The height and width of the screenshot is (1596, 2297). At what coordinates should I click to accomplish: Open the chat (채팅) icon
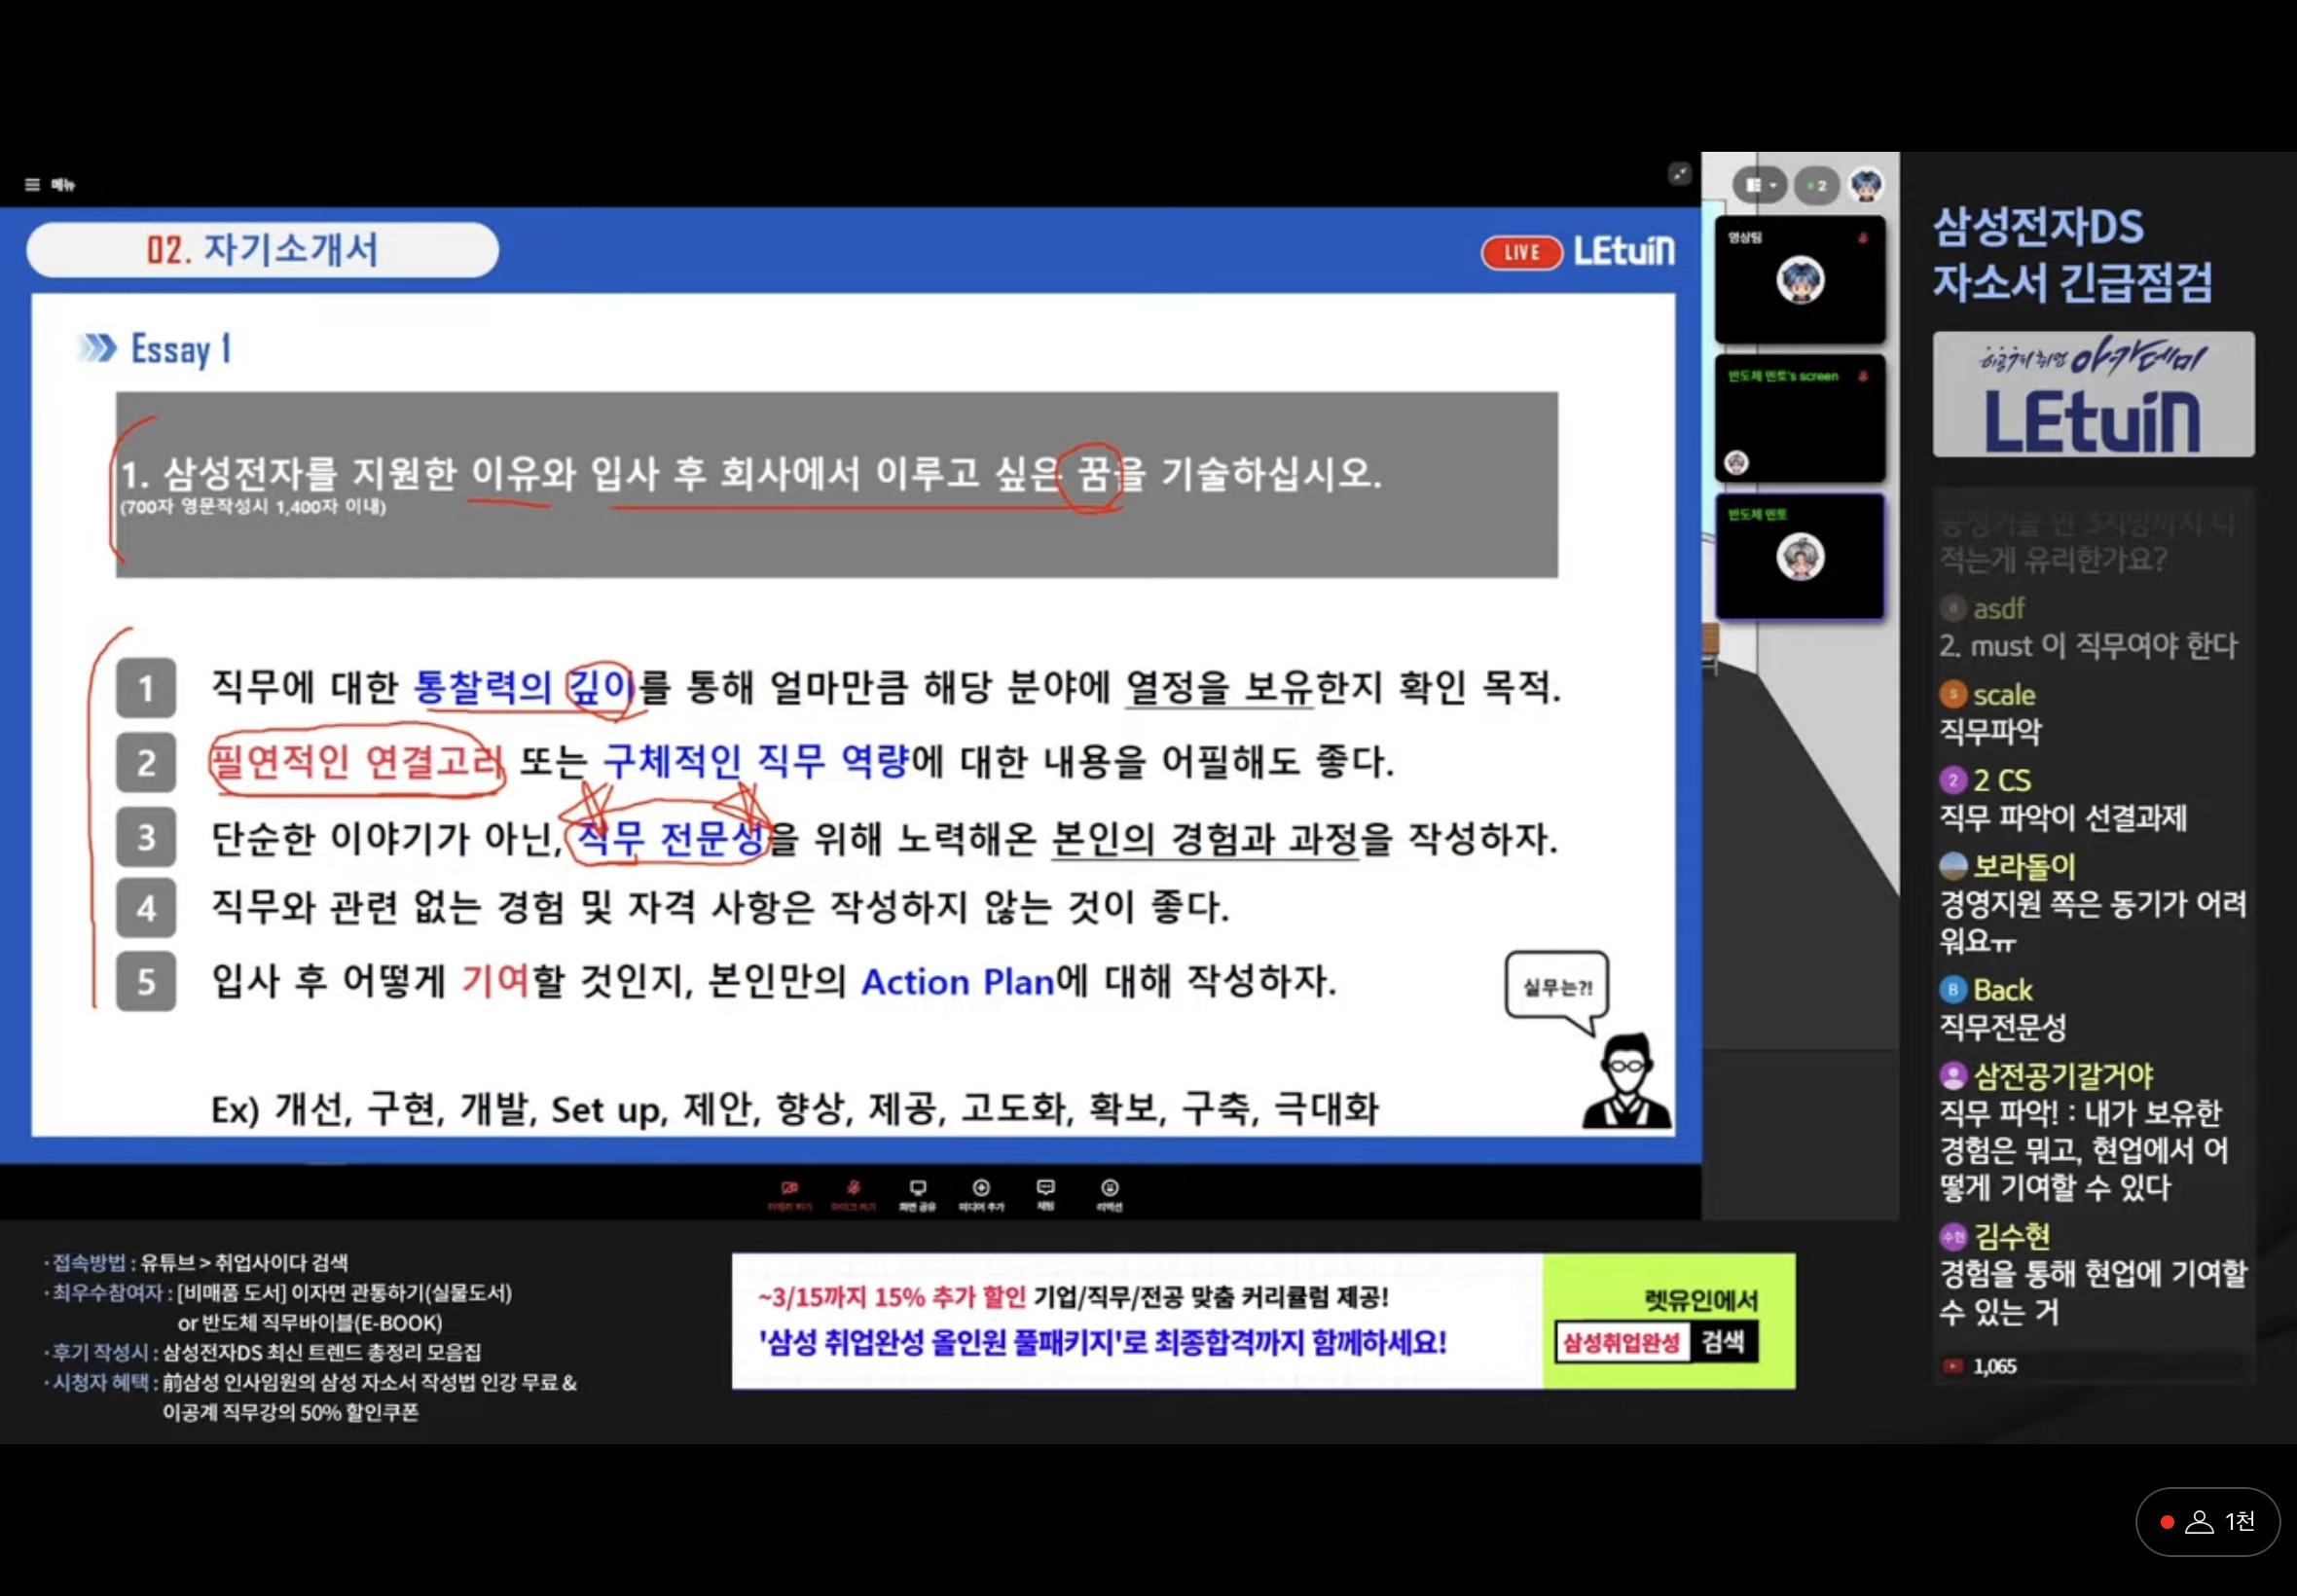click(1045, 1190)
